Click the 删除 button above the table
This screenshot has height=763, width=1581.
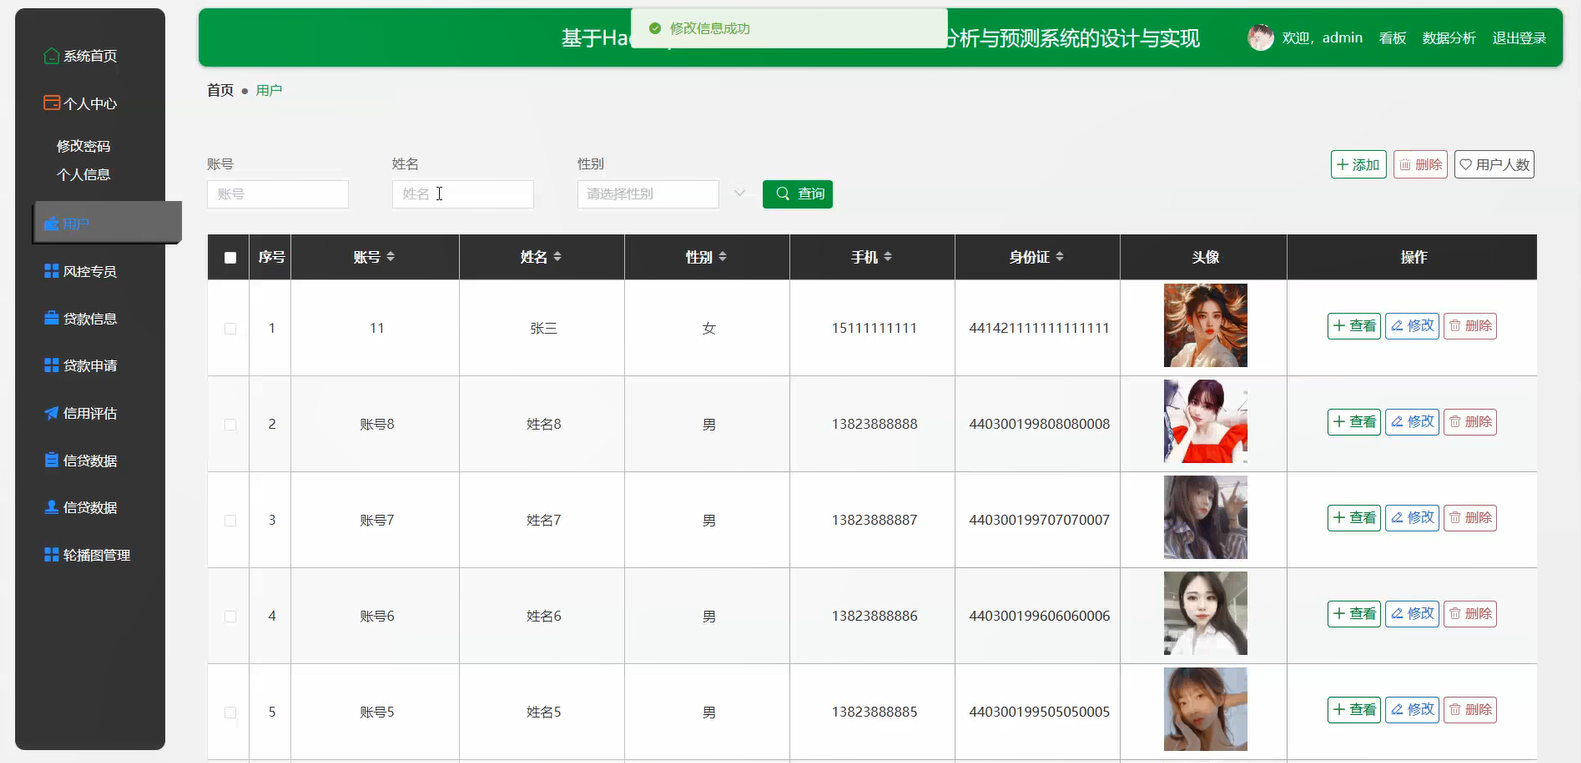[1420, 164]
